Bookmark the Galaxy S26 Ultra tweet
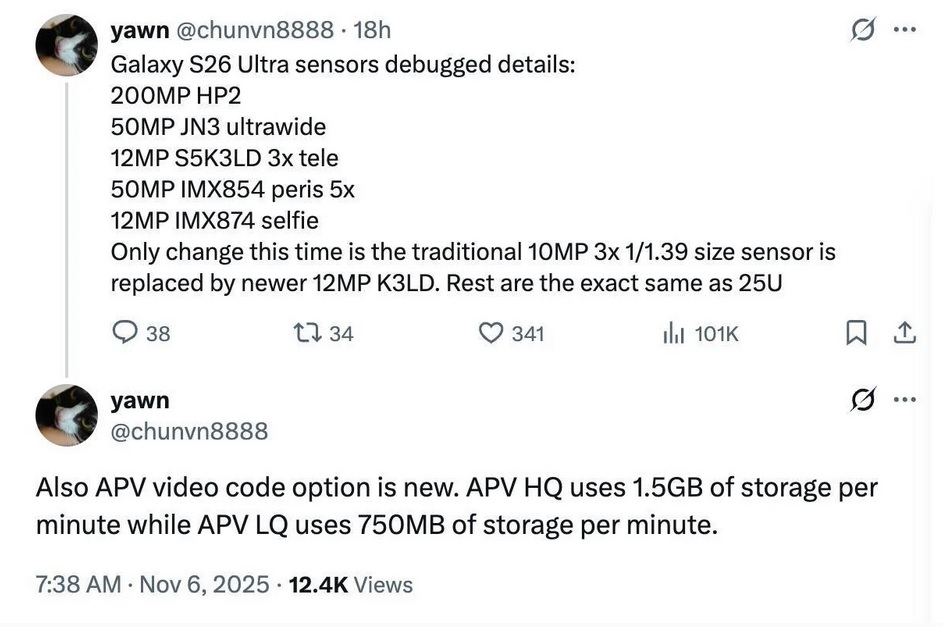The width and height of the screenshot is (943, 627). 856,333
